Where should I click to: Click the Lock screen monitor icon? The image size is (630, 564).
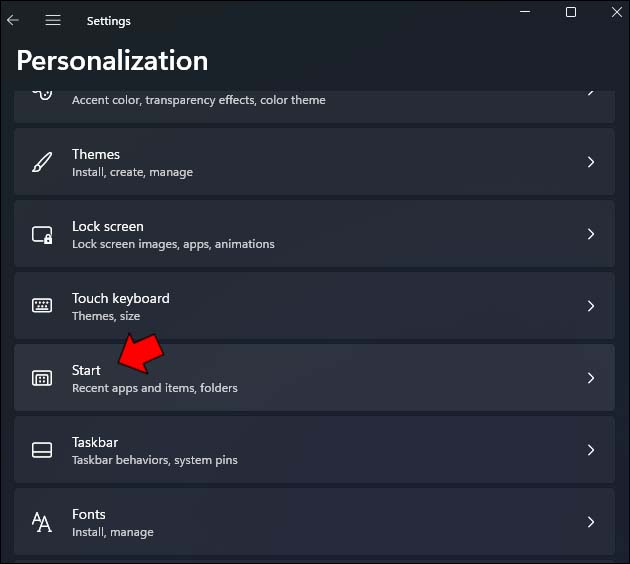42,235
